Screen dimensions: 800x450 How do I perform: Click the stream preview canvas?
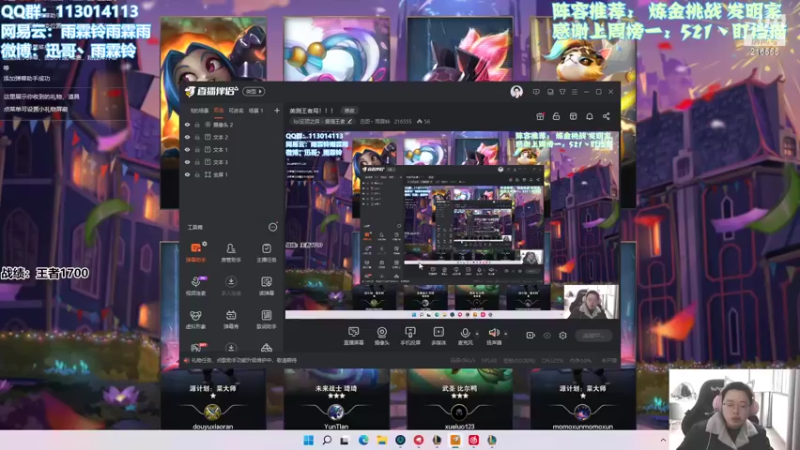(452, 225)
